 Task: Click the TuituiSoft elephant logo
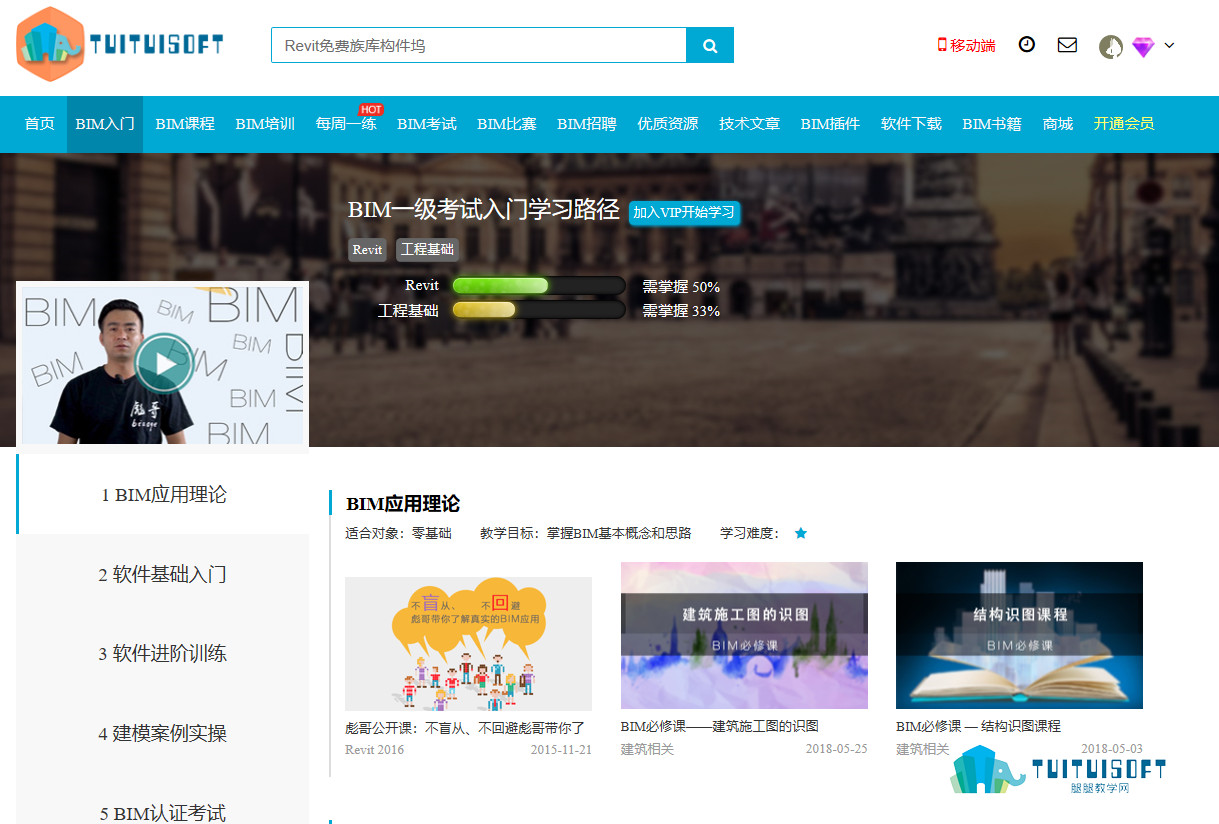click(x=120, y=44)
